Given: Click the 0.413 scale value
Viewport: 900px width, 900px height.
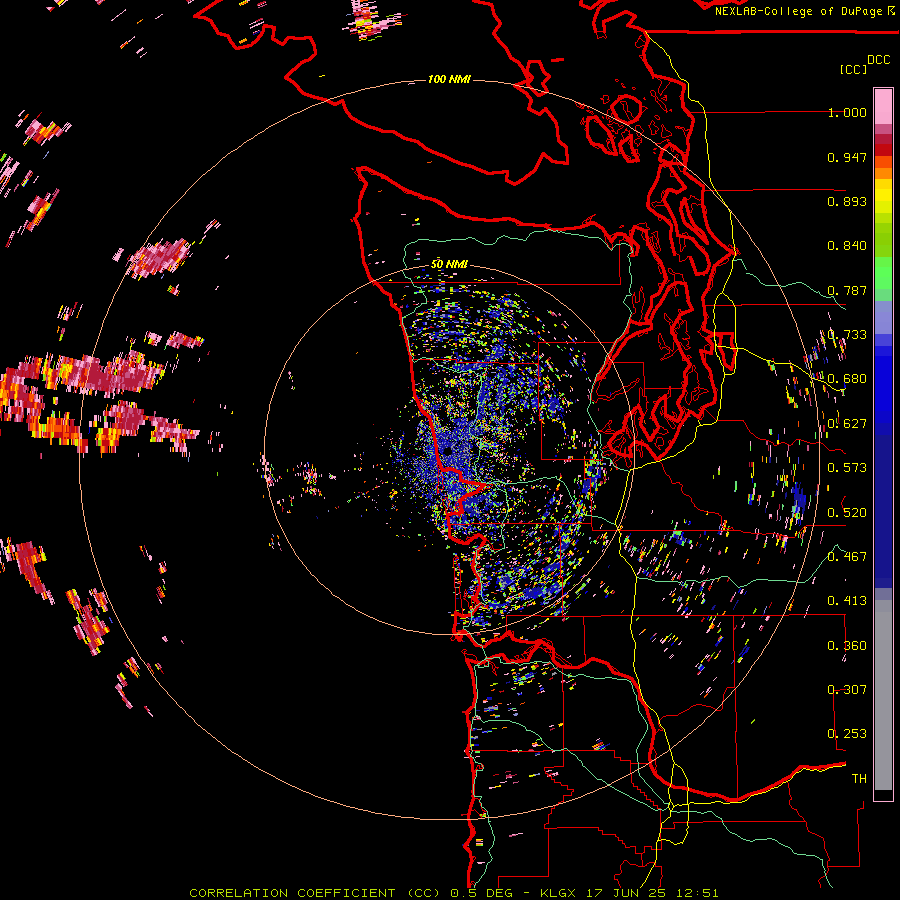Looking at the screenshot, I should click(x=847, y=601).
